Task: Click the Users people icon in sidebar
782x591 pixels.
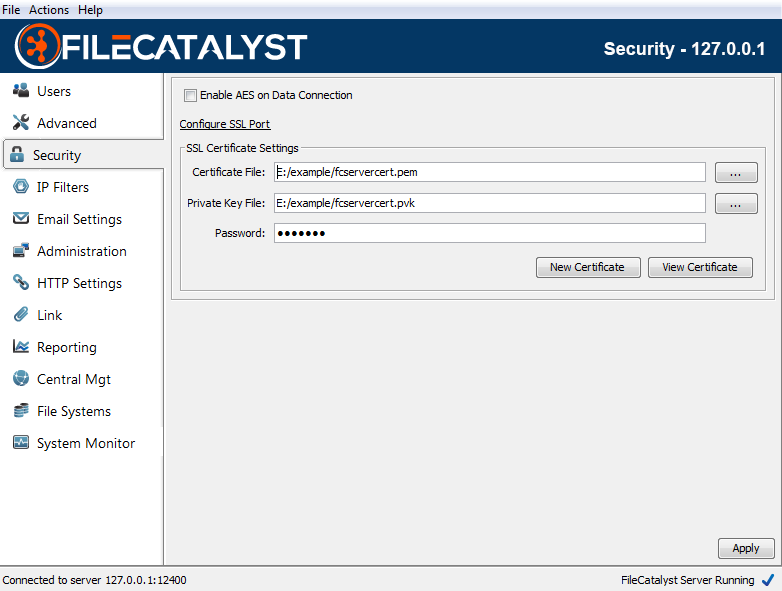Action: pos(21,90)
